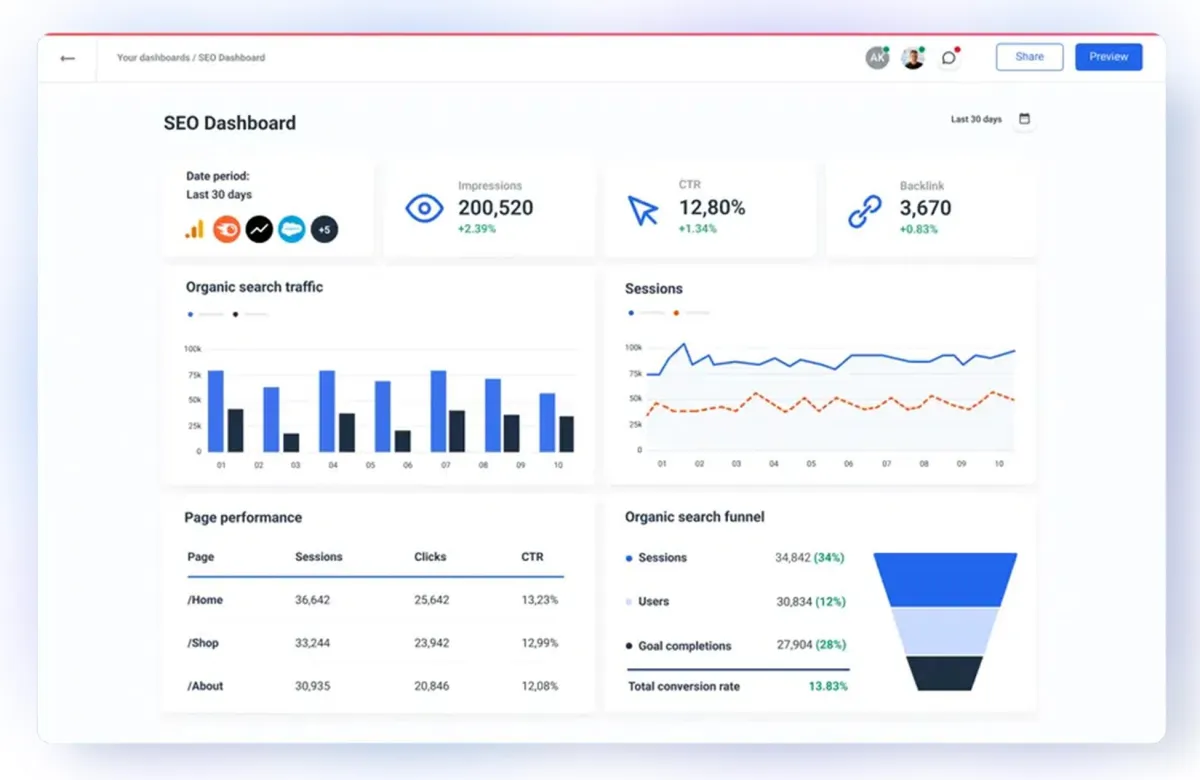Sort table by Sessions column header
Screen dimensions: 1200x780
click(319, 557)
